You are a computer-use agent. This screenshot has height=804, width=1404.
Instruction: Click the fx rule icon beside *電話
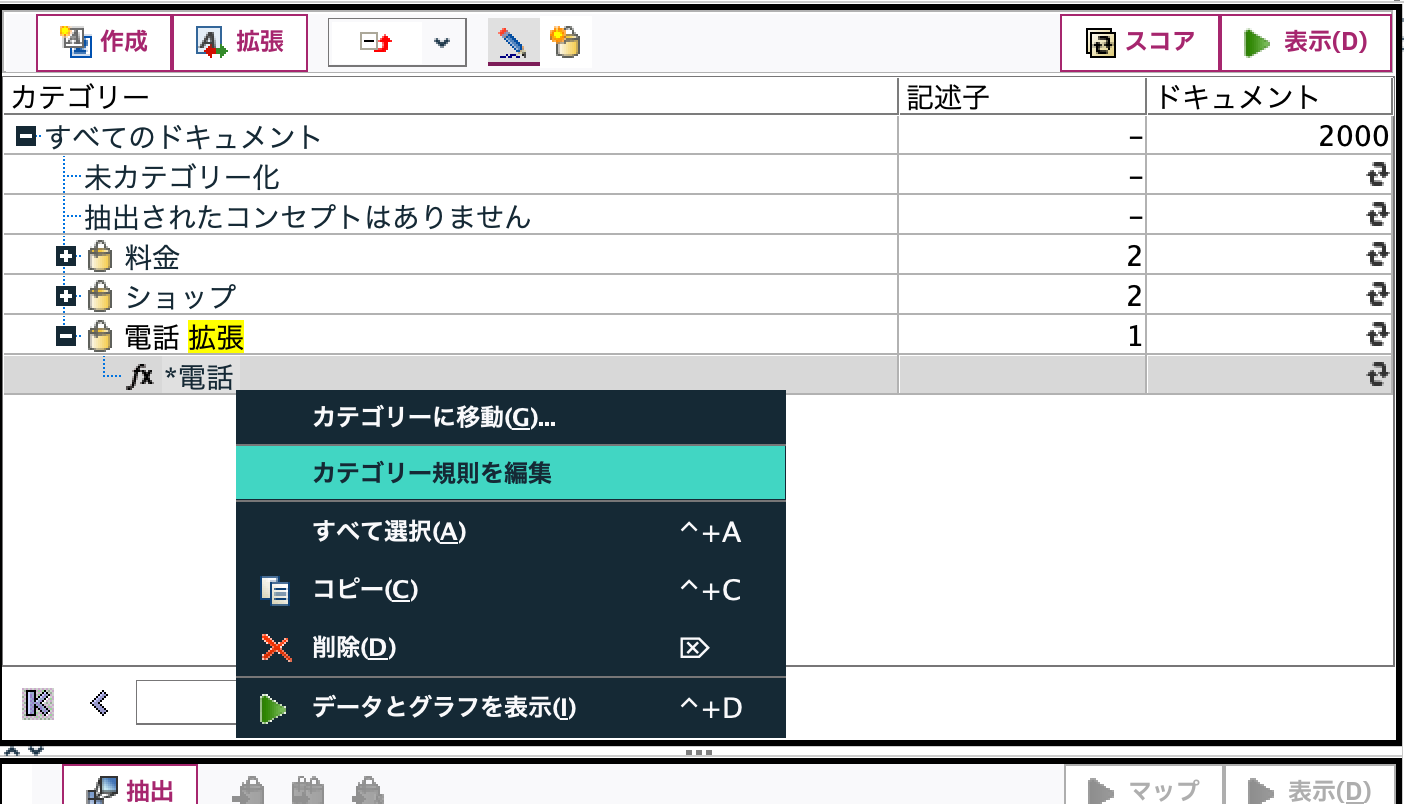click(x=140, y=377)
